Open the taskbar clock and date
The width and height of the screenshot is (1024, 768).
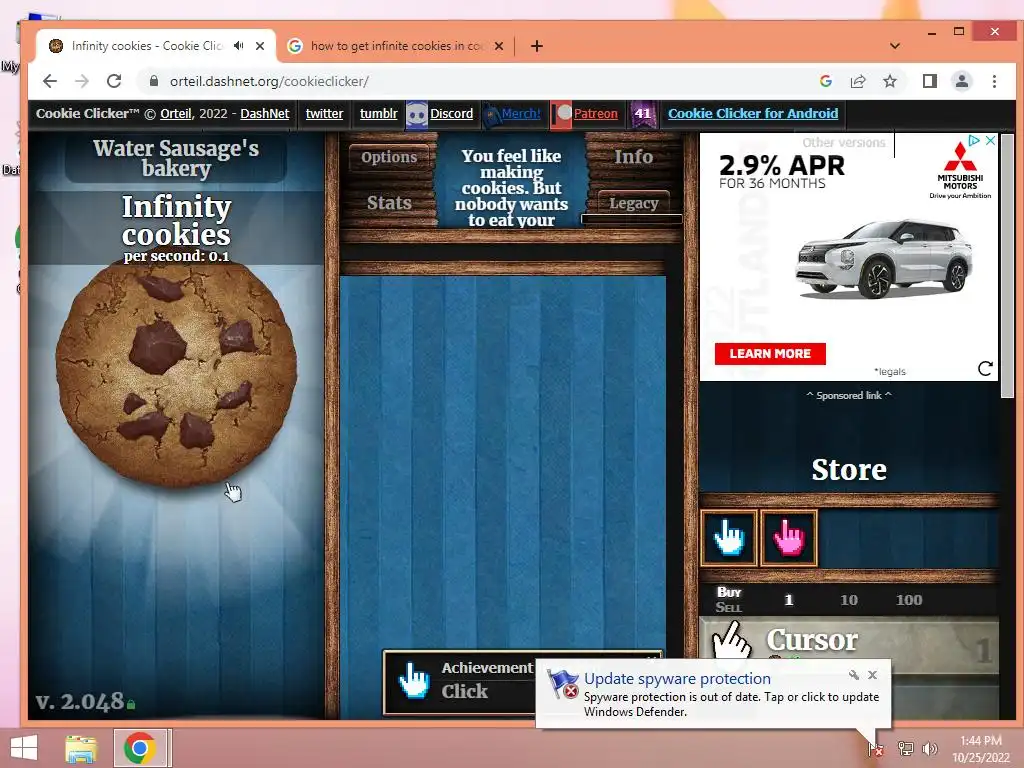pos(980,748)
